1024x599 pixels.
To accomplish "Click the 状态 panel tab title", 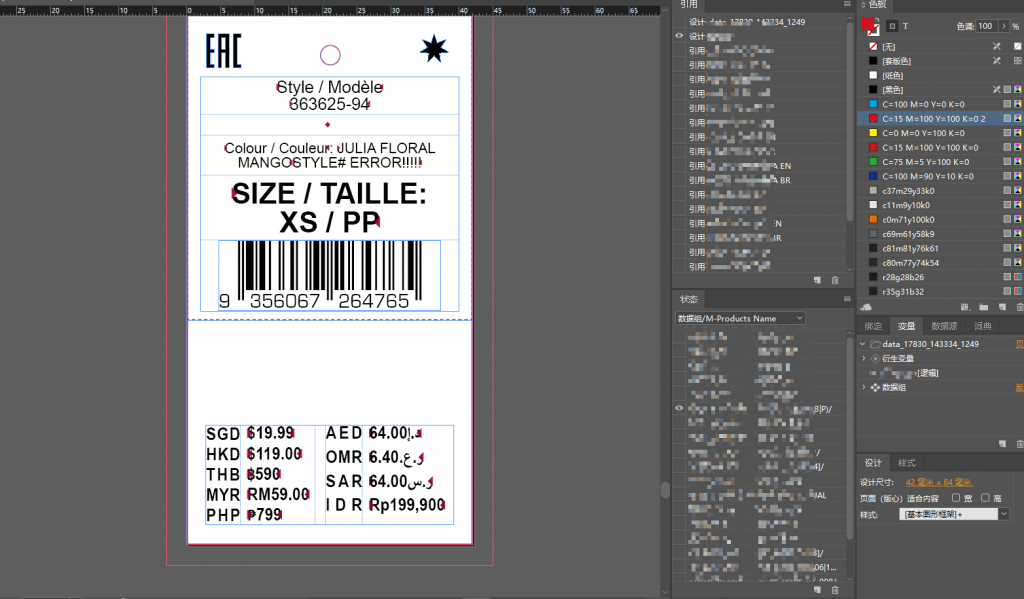I will pos(689,299).
